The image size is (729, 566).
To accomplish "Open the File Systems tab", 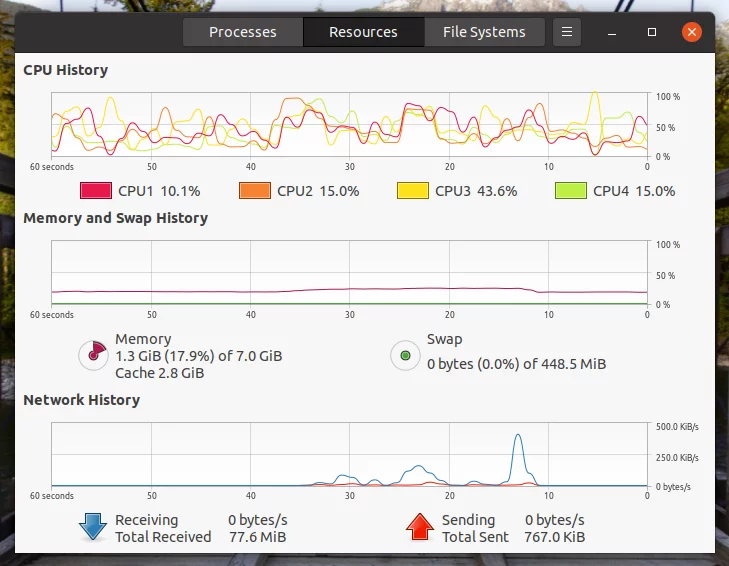I will pos(484,32).
